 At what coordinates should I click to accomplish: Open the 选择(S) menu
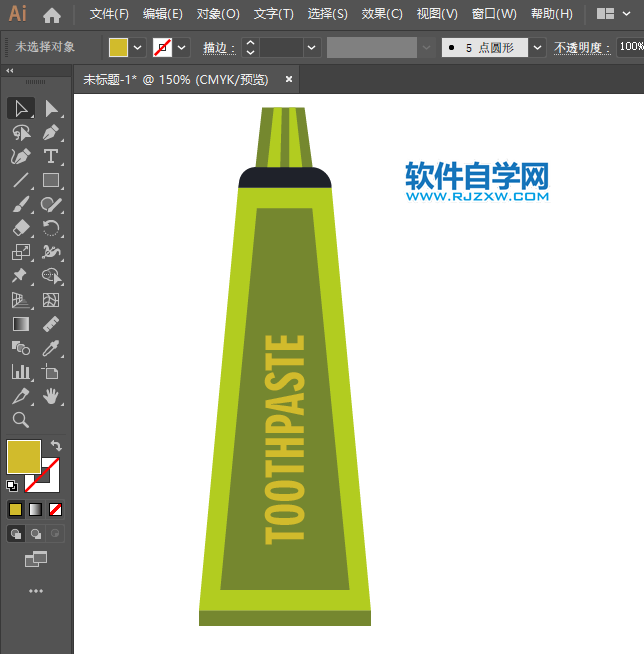pos(327,14)
